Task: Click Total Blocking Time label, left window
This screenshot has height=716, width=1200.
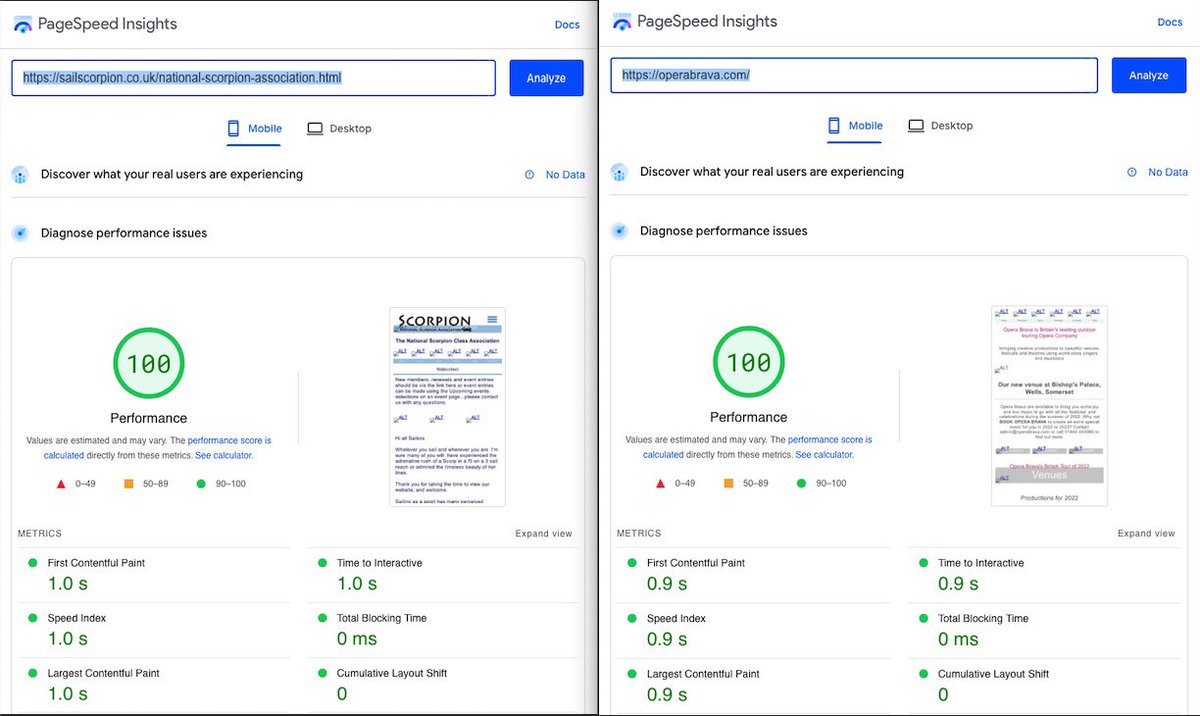Action: [x=381, y=618]
